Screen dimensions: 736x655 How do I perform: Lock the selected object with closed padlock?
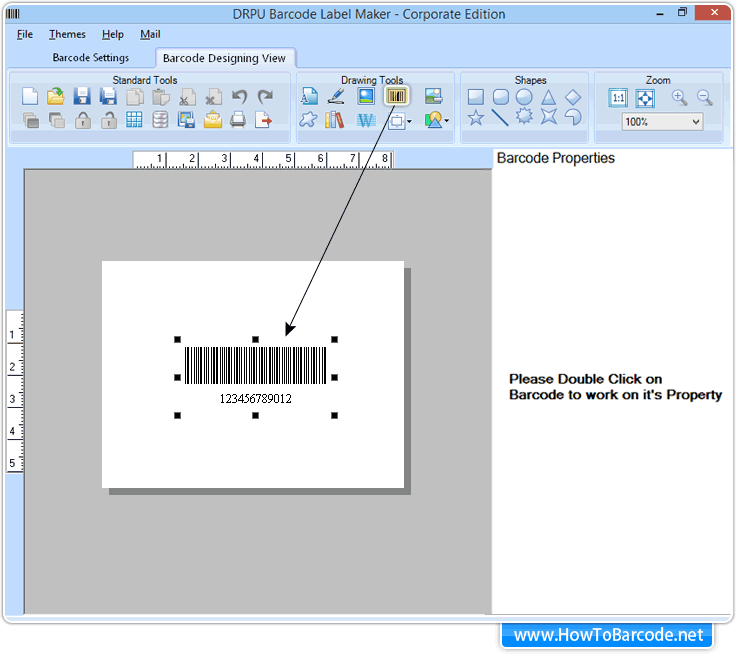83,120
